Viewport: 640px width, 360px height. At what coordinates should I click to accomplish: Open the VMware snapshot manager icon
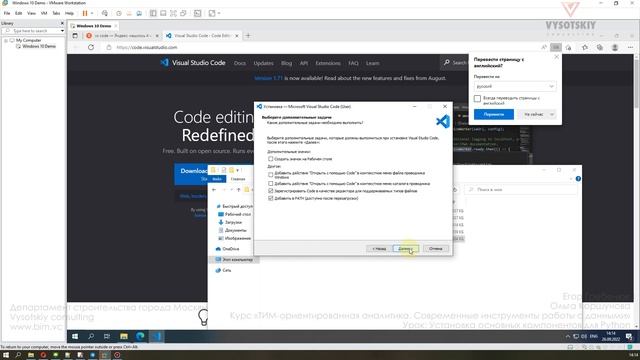[x=139, y=13]
